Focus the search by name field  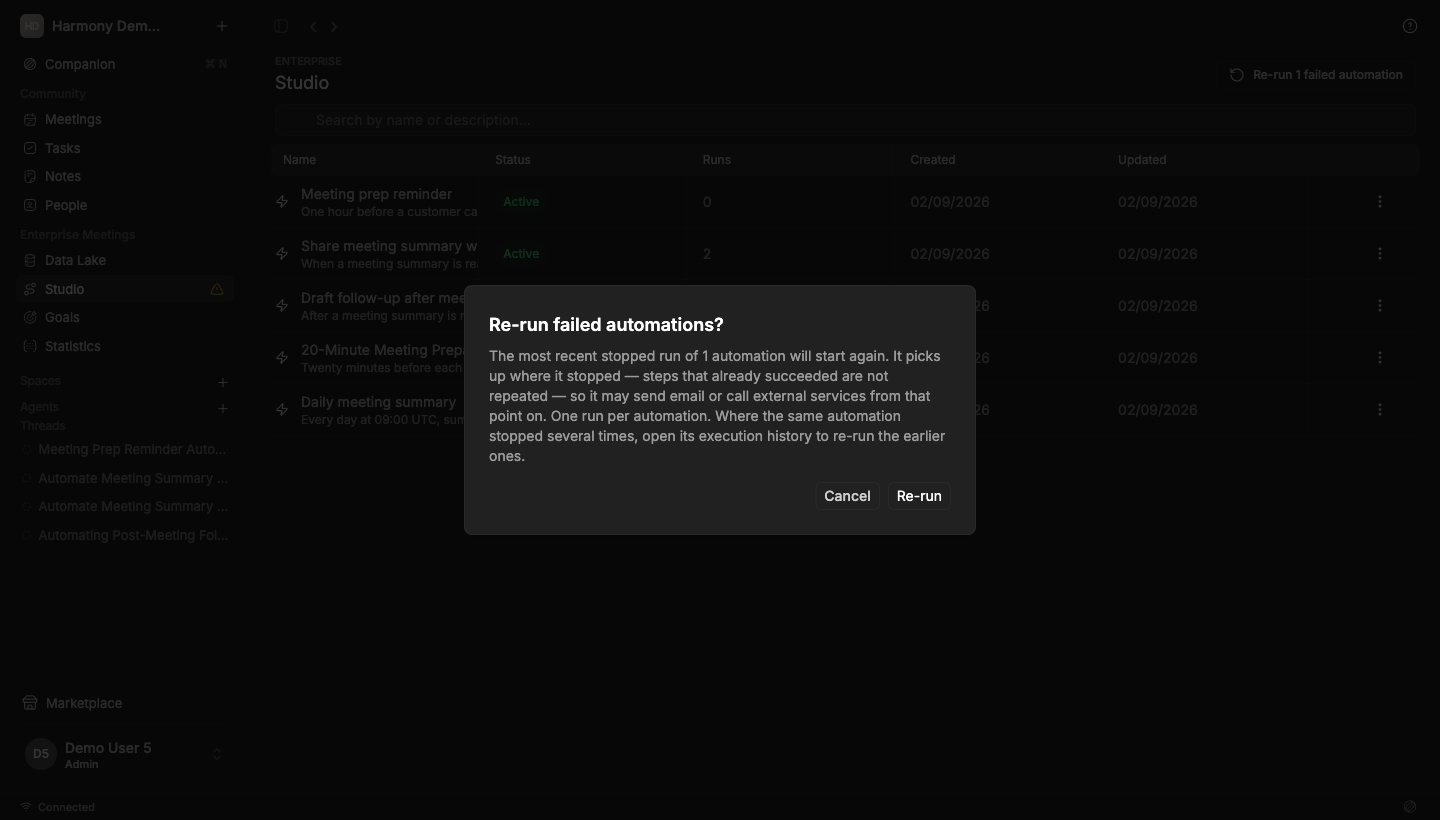click(x=845, y=120)
